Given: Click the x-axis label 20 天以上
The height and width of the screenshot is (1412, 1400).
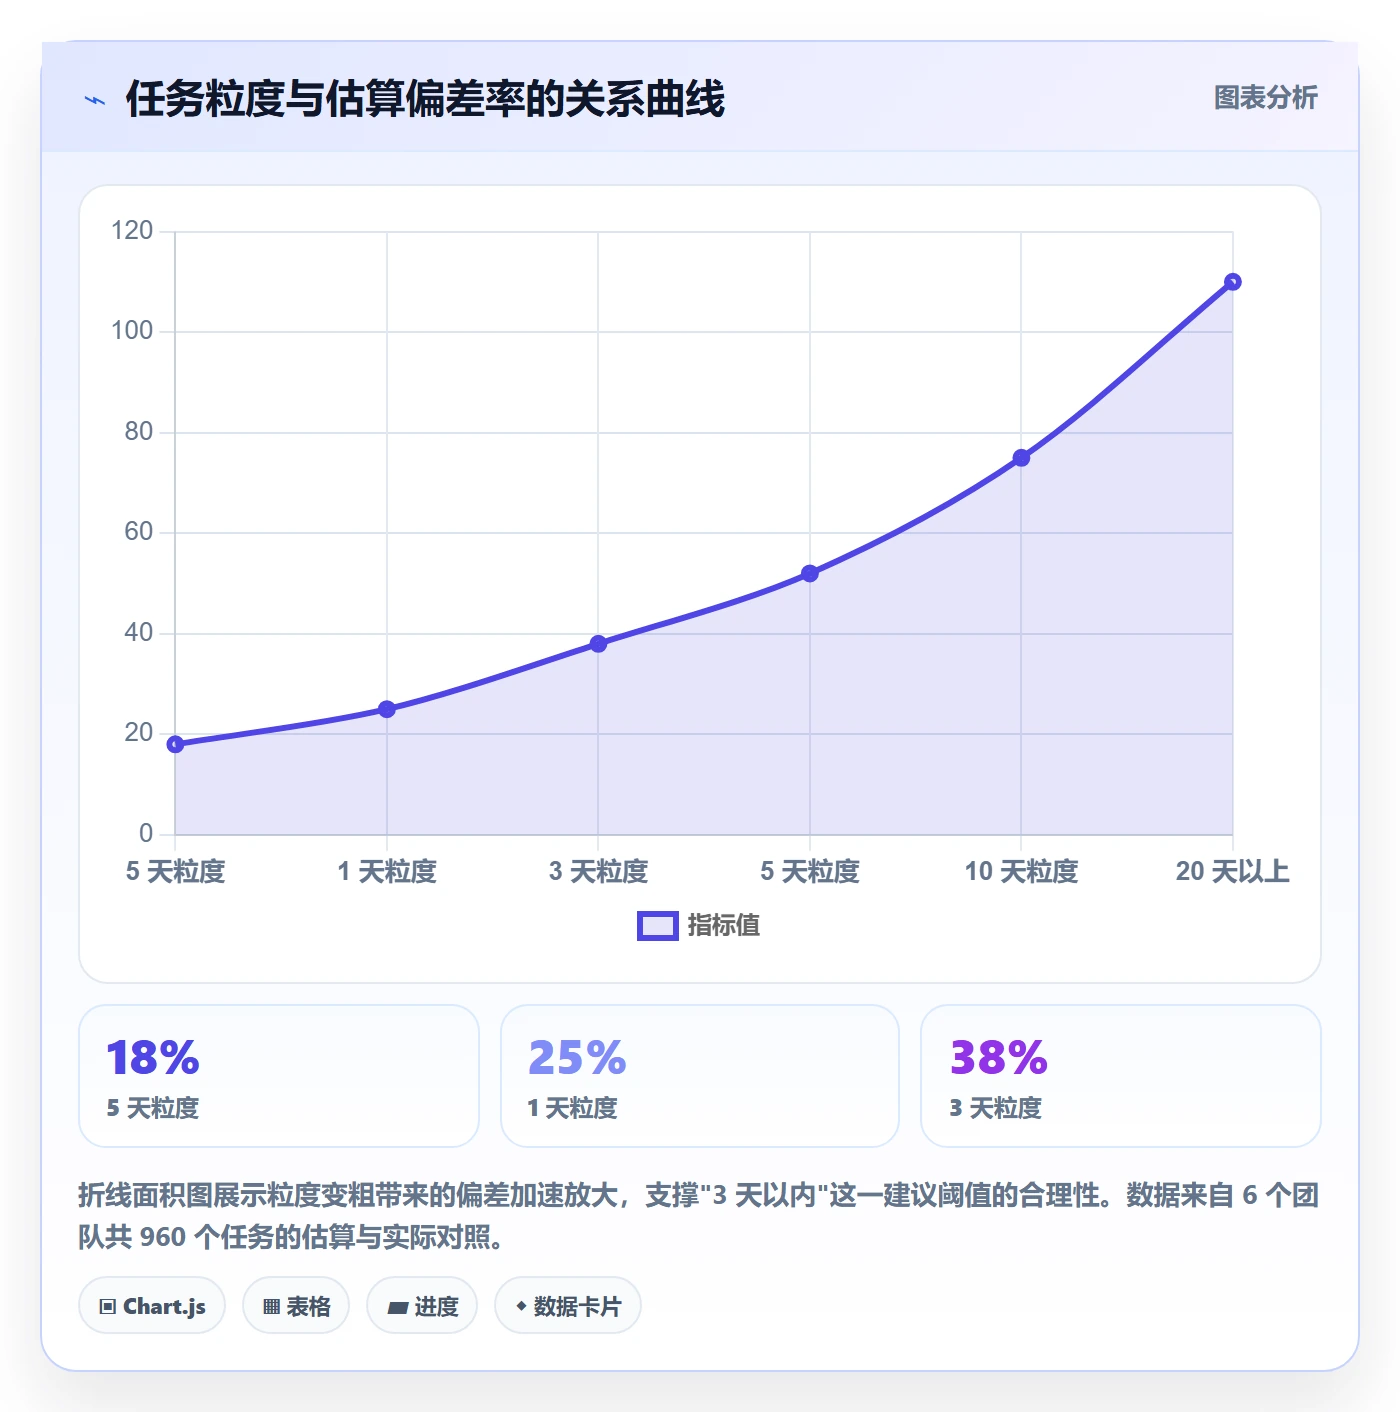Looking at the screenshot, I should pos(1232,871).
